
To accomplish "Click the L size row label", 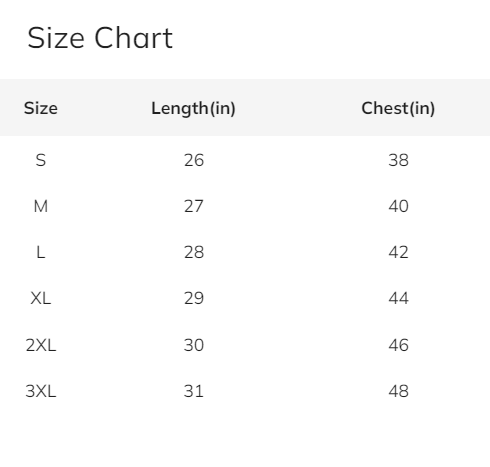I will (41, 252).
